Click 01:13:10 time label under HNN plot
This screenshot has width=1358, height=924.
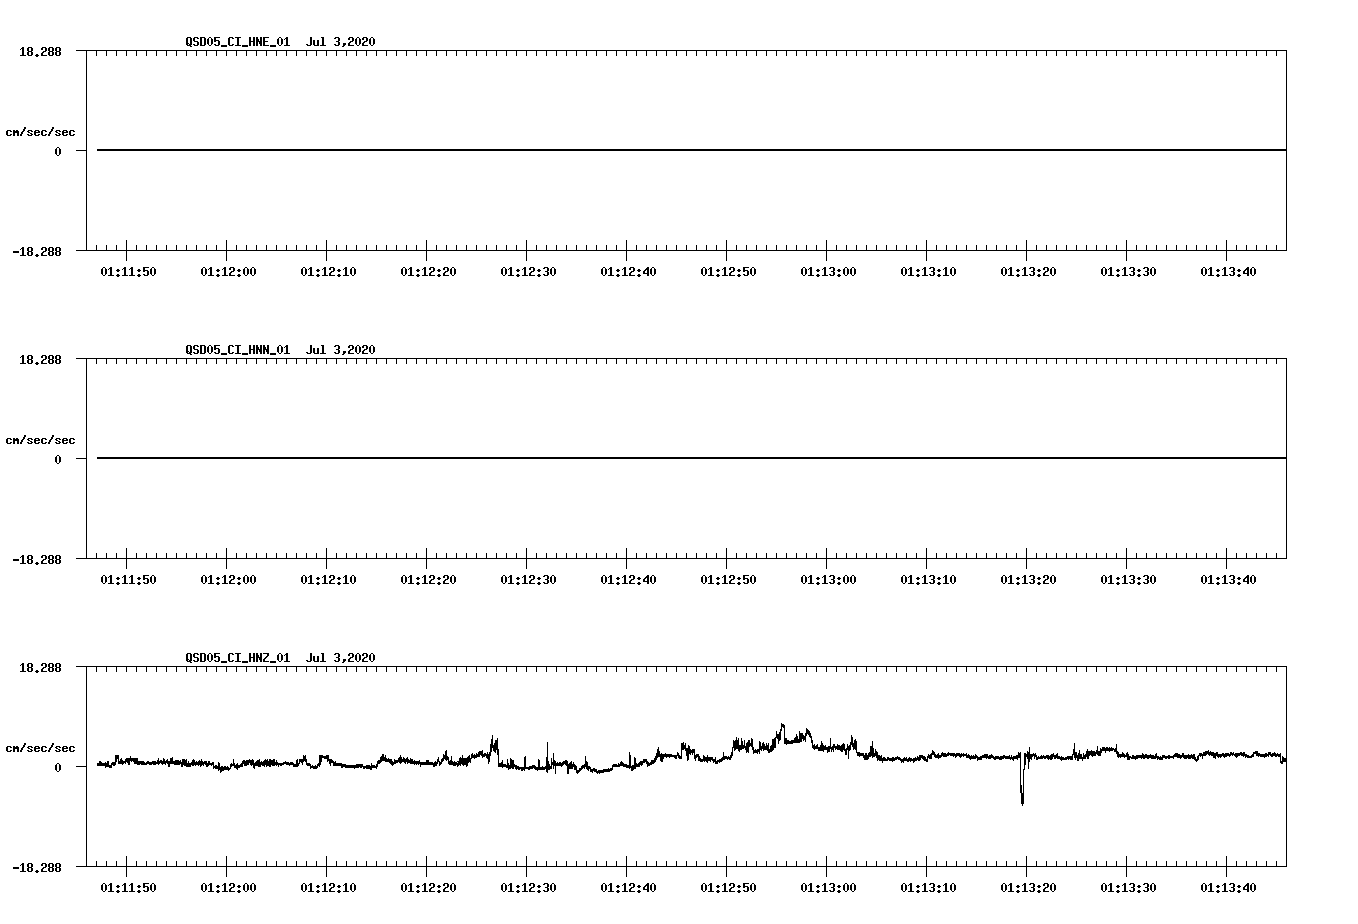click(x=928, y=580)
